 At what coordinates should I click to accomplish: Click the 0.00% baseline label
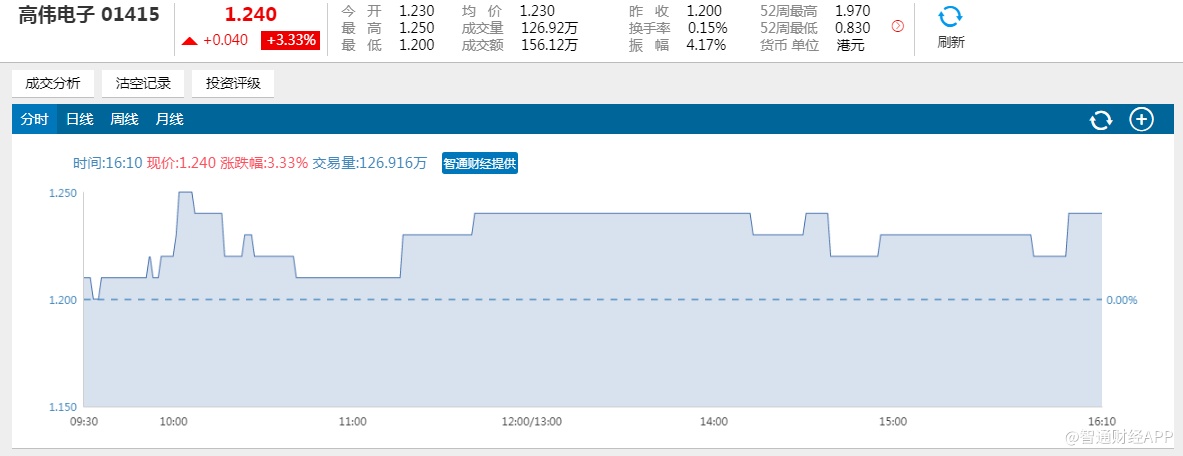click(x=1122, y=300)
